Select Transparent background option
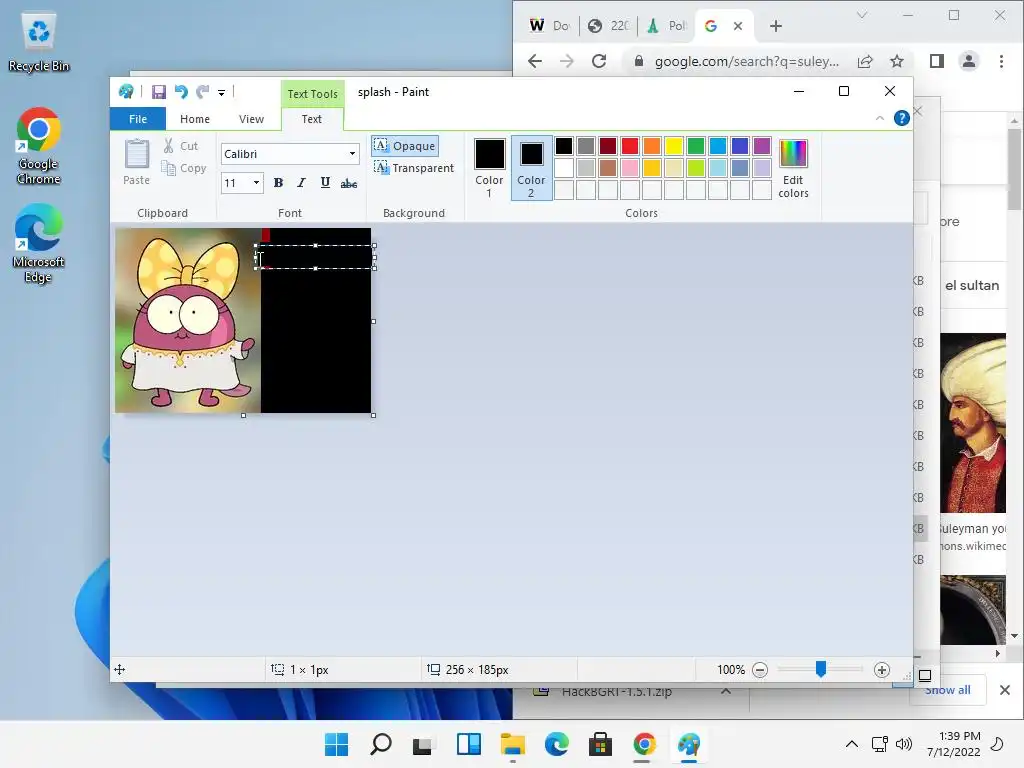The height and width of the screenshot is (768, 1024). coord(414,168)
